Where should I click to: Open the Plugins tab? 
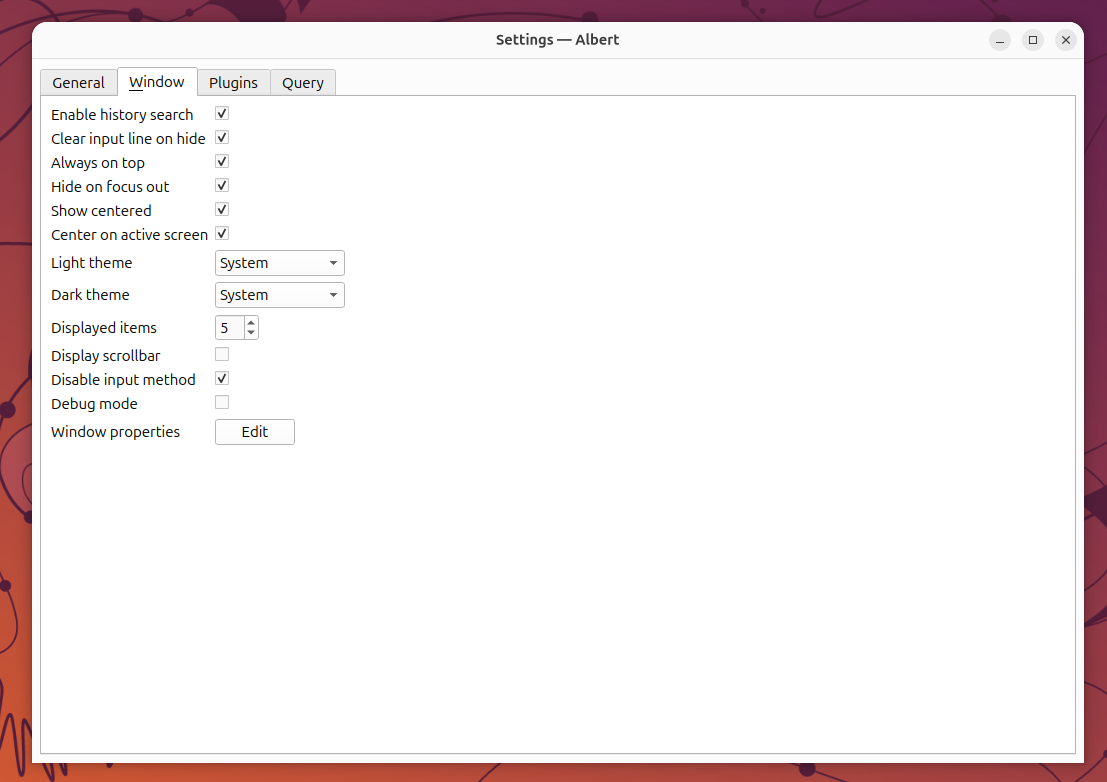pos(233,83)
